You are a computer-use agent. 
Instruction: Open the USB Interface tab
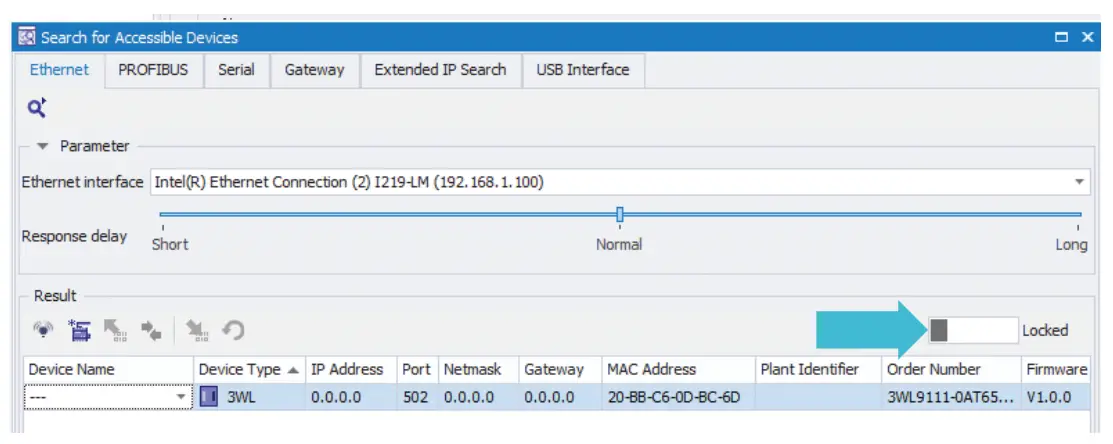[583, 70]
